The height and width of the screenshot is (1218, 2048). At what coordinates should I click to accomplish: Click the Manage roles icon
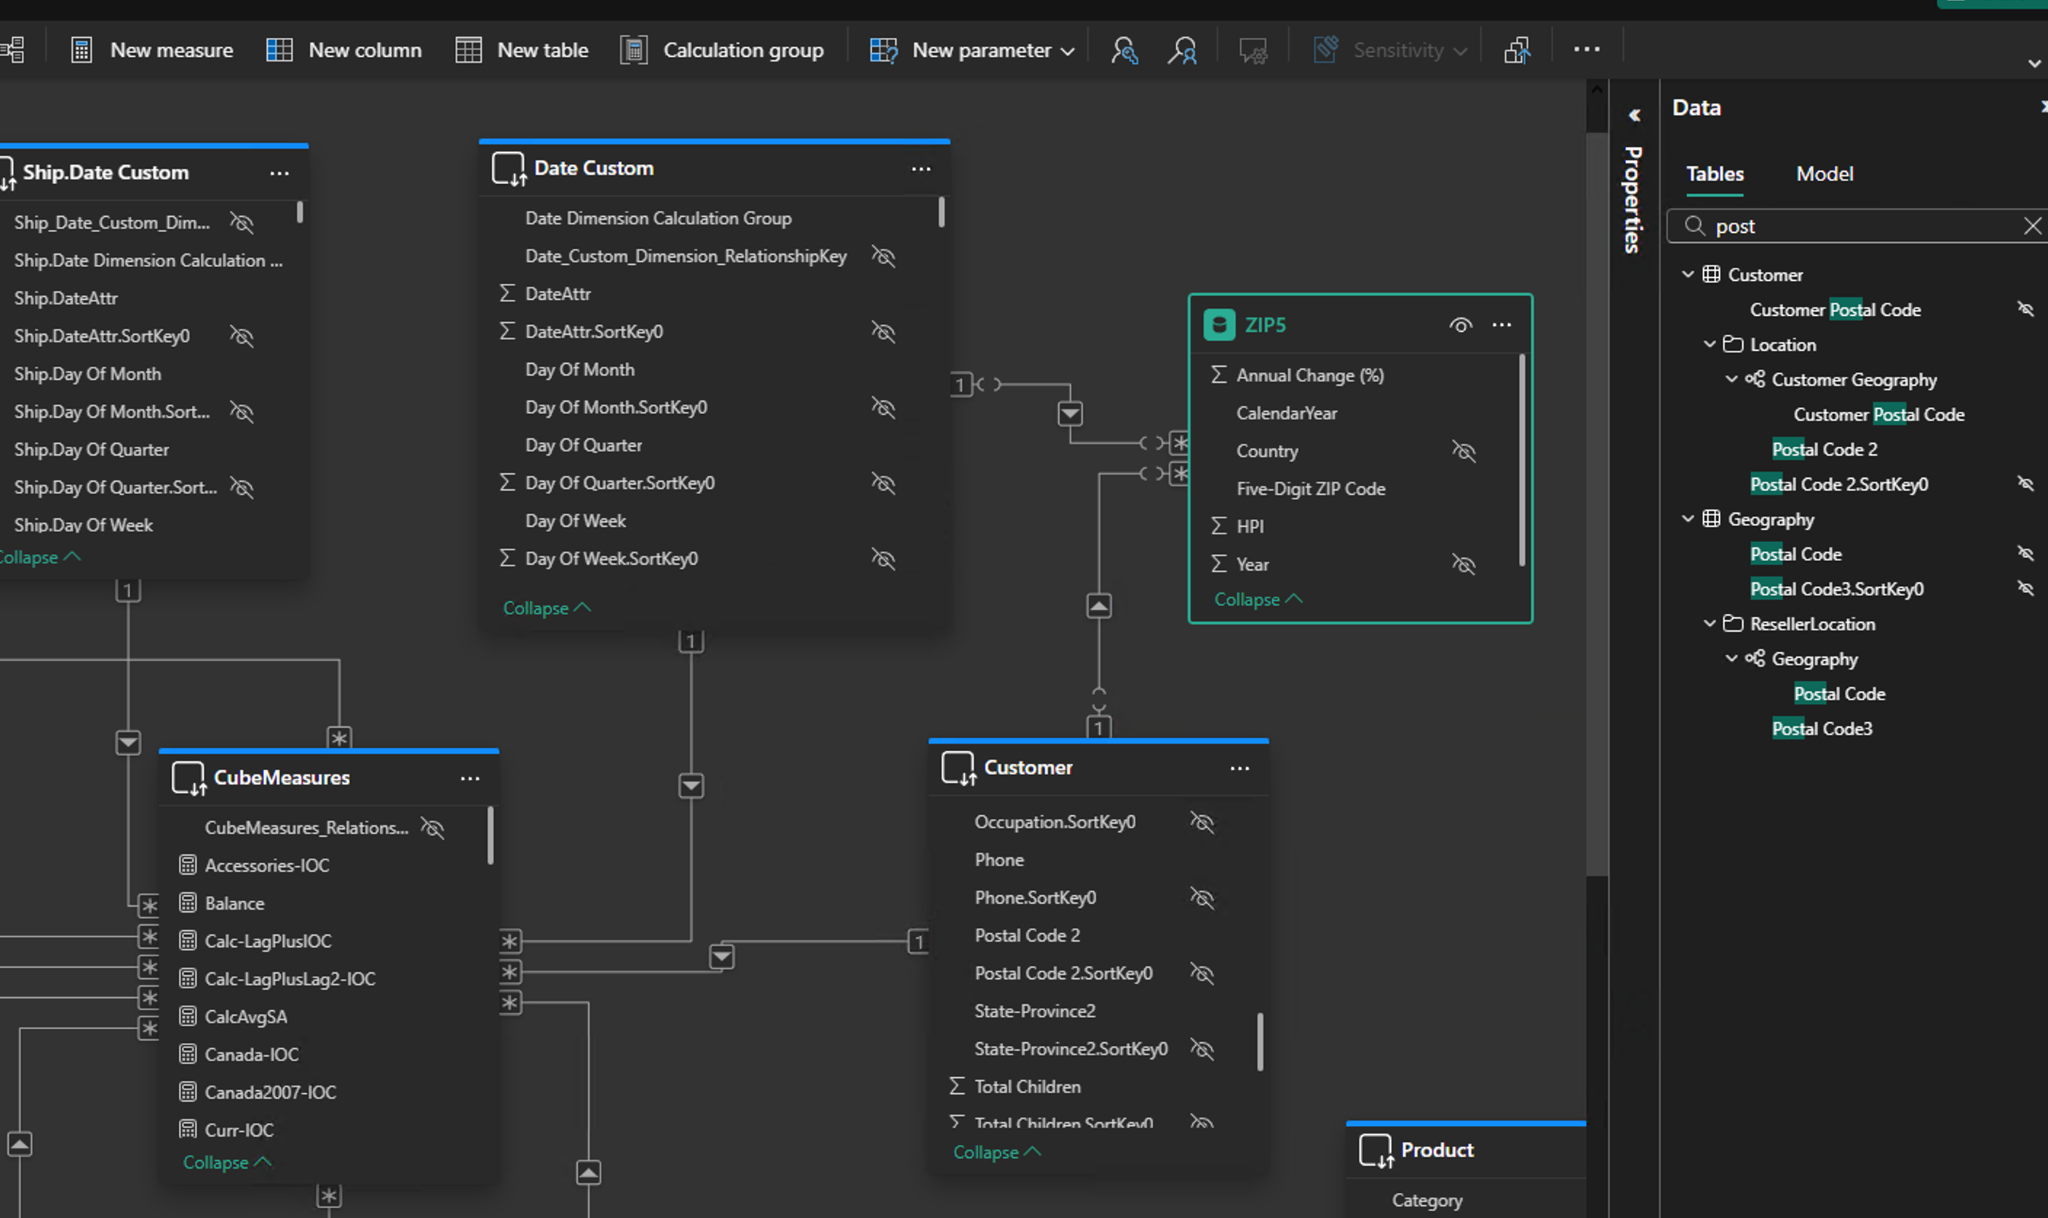coord(1124,50)
